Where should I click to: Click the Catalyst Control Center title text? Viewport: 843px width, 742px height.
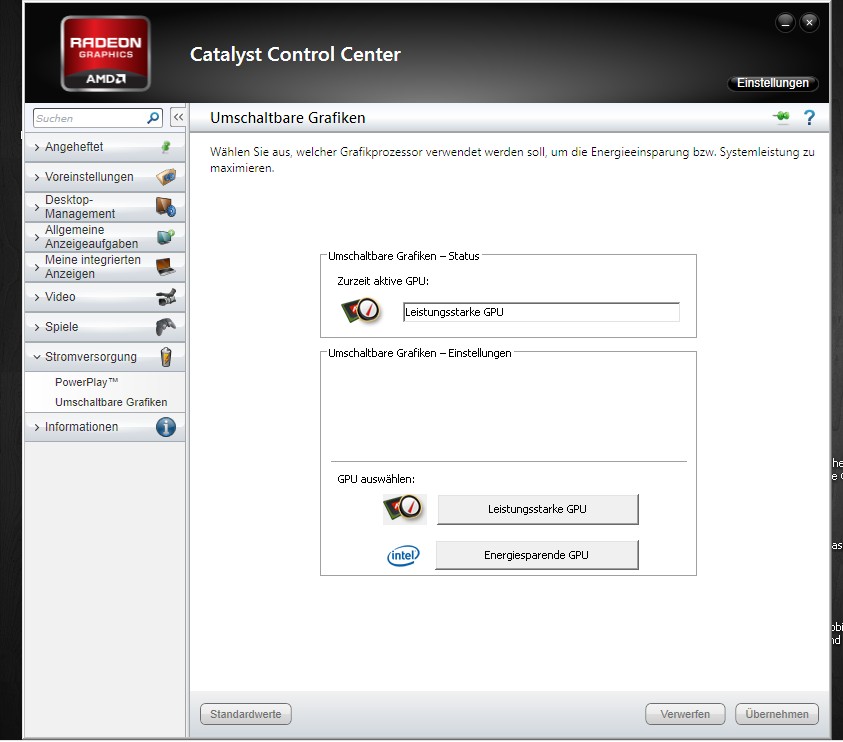(x=295, y=54)
